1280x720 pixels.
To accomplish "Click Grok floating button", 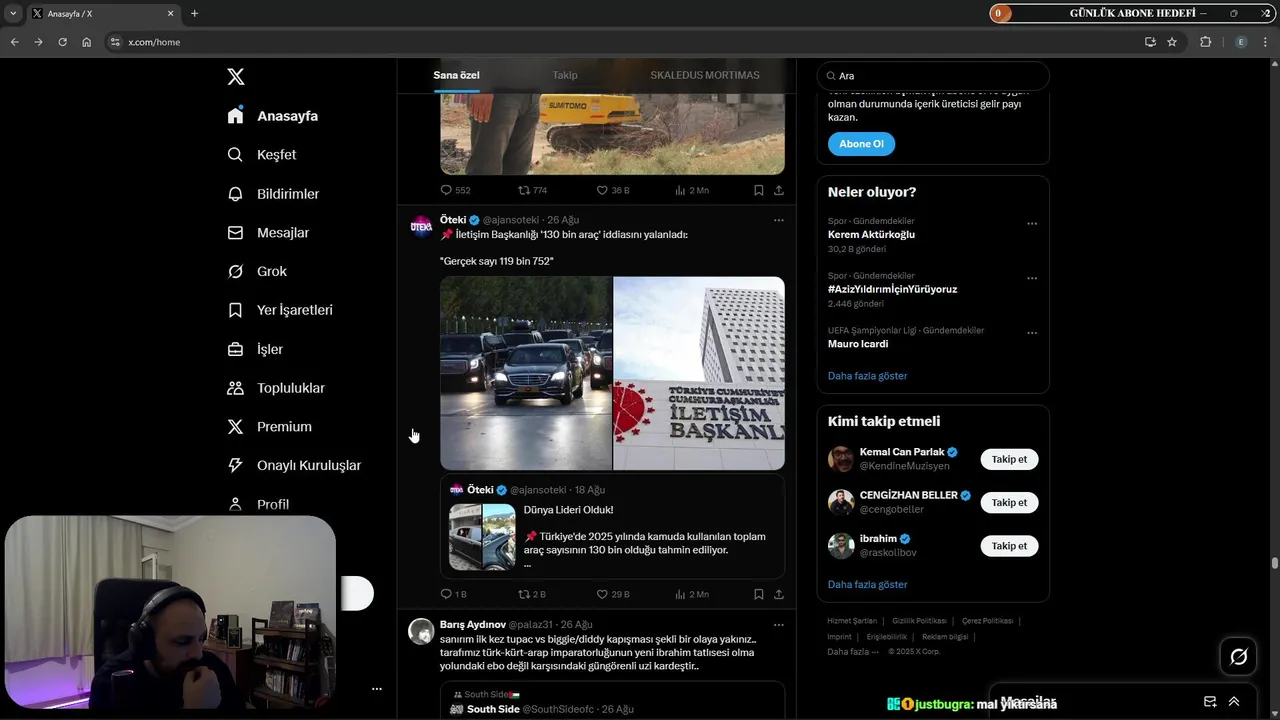I will 1238,657.
